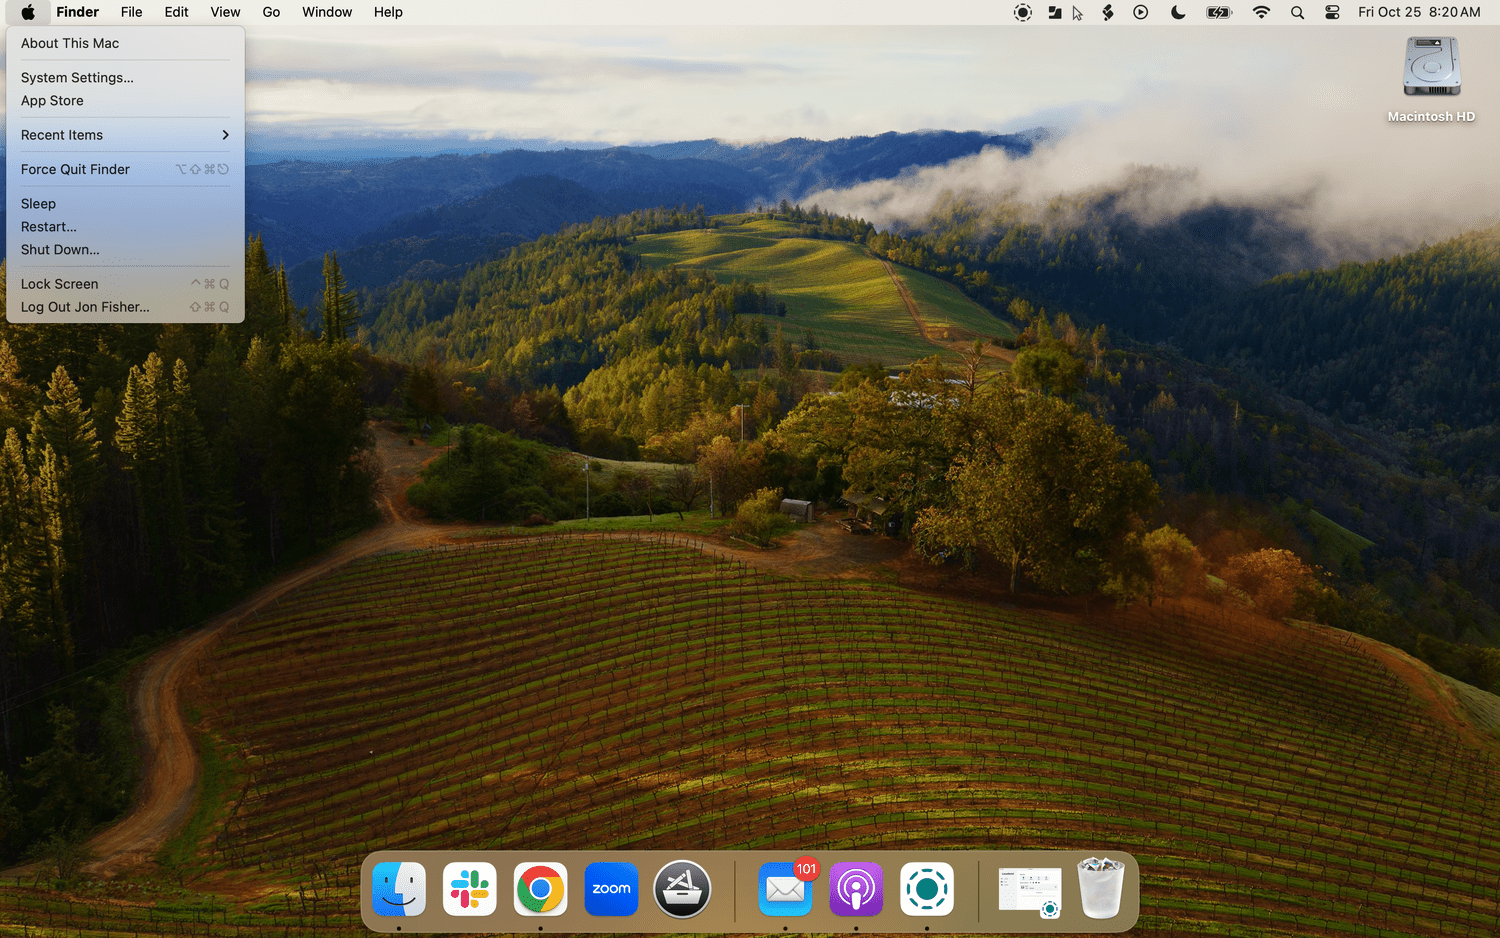Select Shut Down from Apple menu
The image size is (1500, 938).
click(x=60, y=250)
